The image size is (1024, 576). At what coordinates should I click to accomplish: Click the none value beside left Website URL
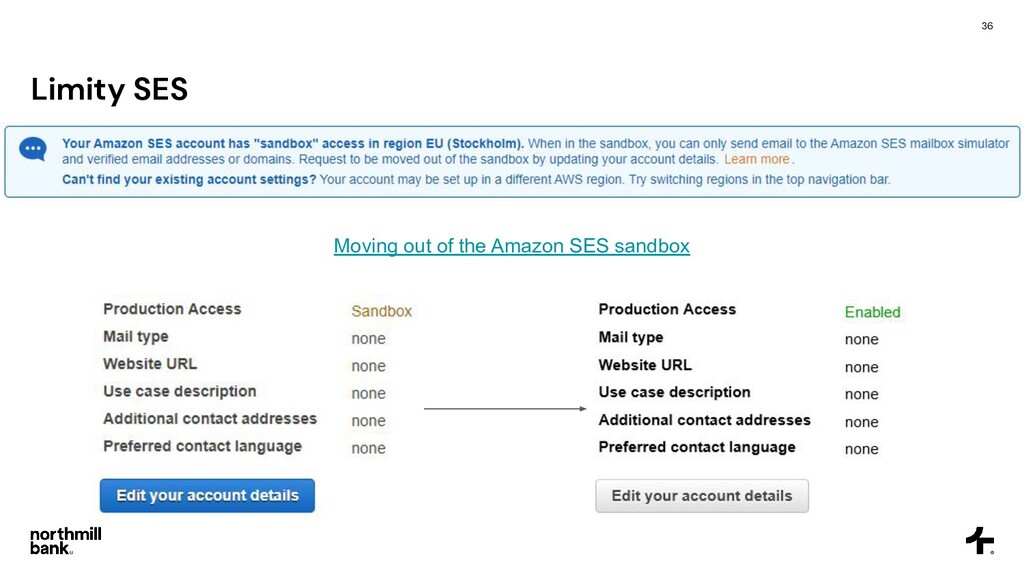click(x=368, y=366)
